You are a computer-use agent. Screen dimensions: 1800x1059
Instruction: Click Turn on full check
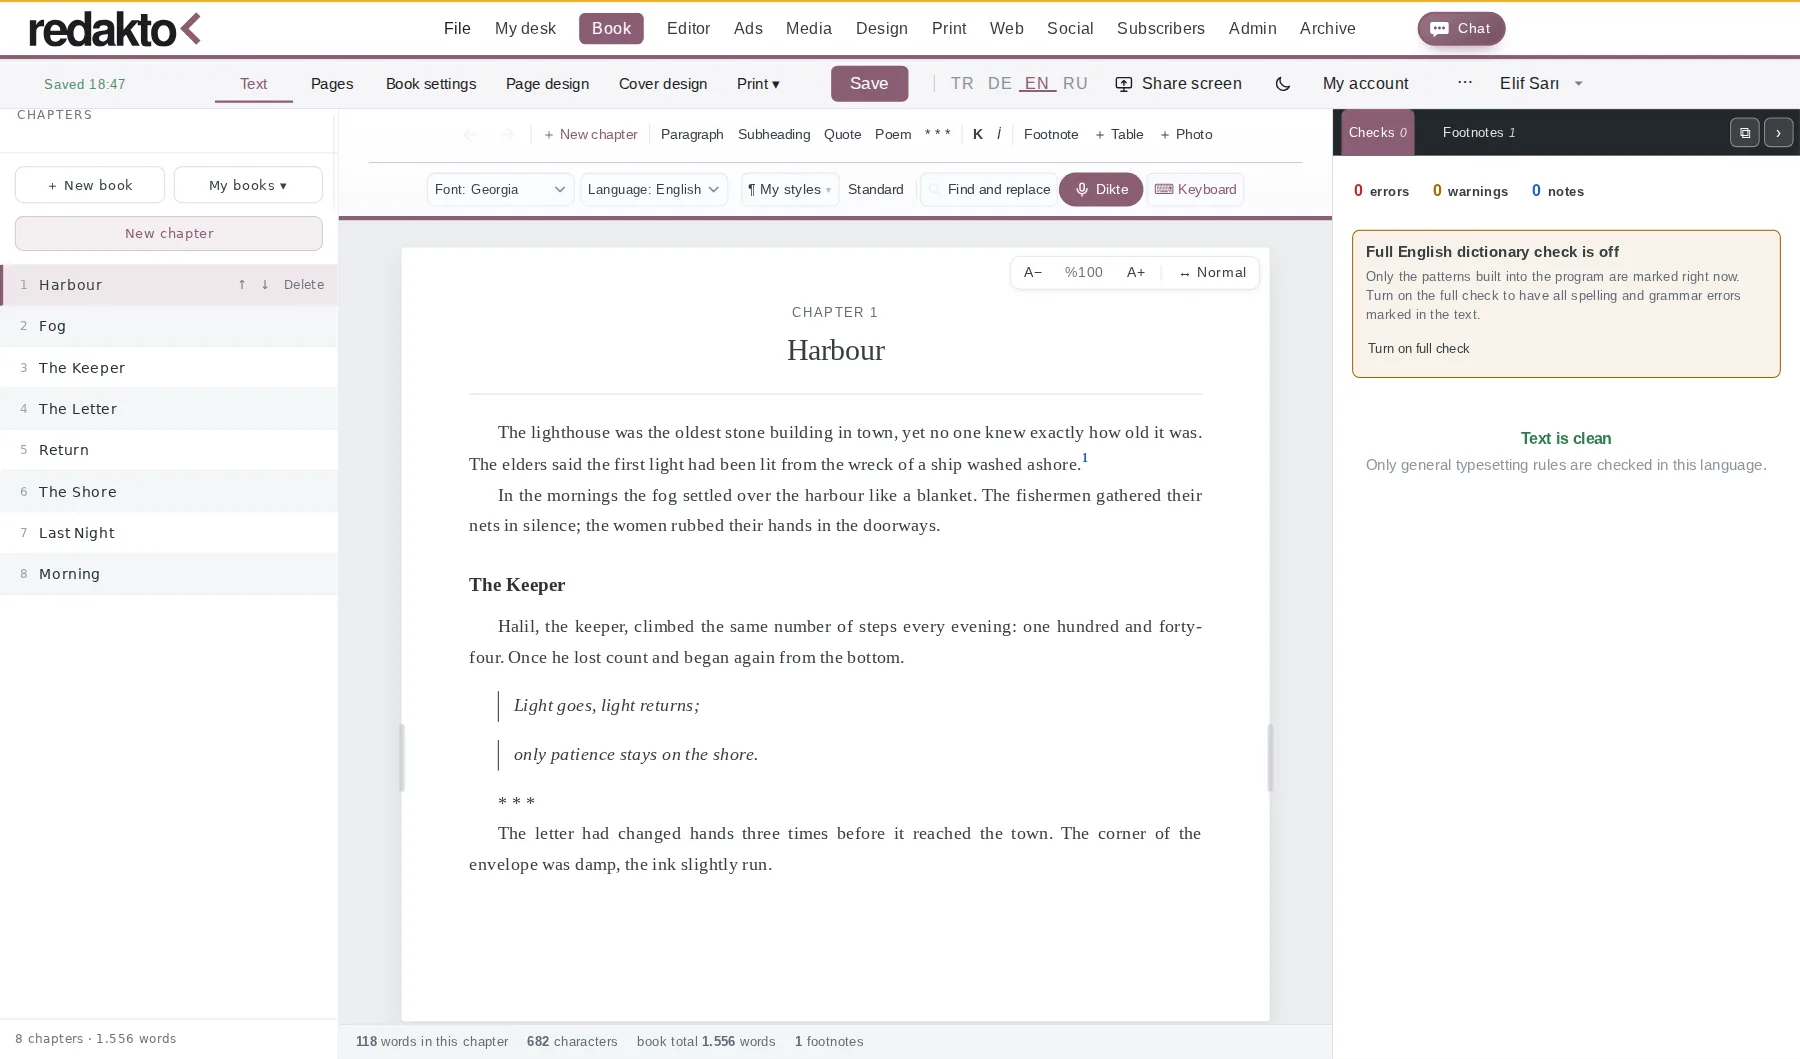pyautogui.click(x=1418, y=348)
